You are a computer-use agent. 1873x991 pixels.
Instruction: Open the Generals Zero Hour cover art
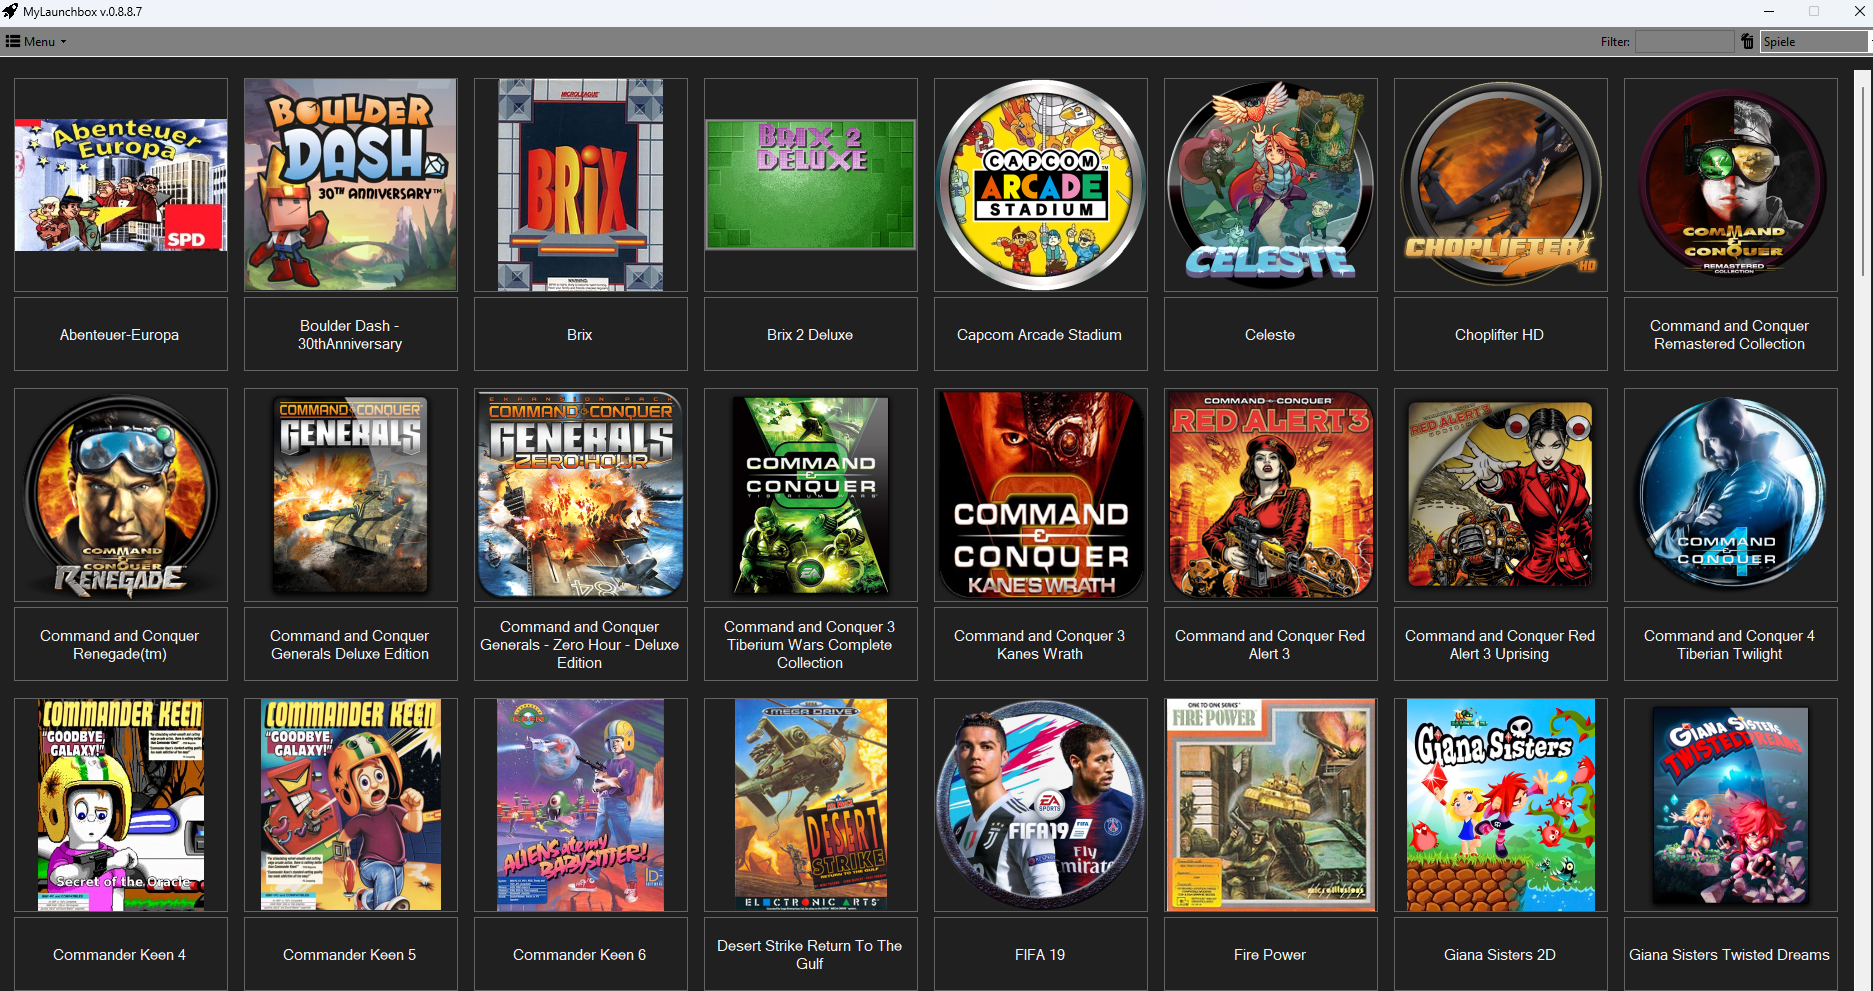581,495
